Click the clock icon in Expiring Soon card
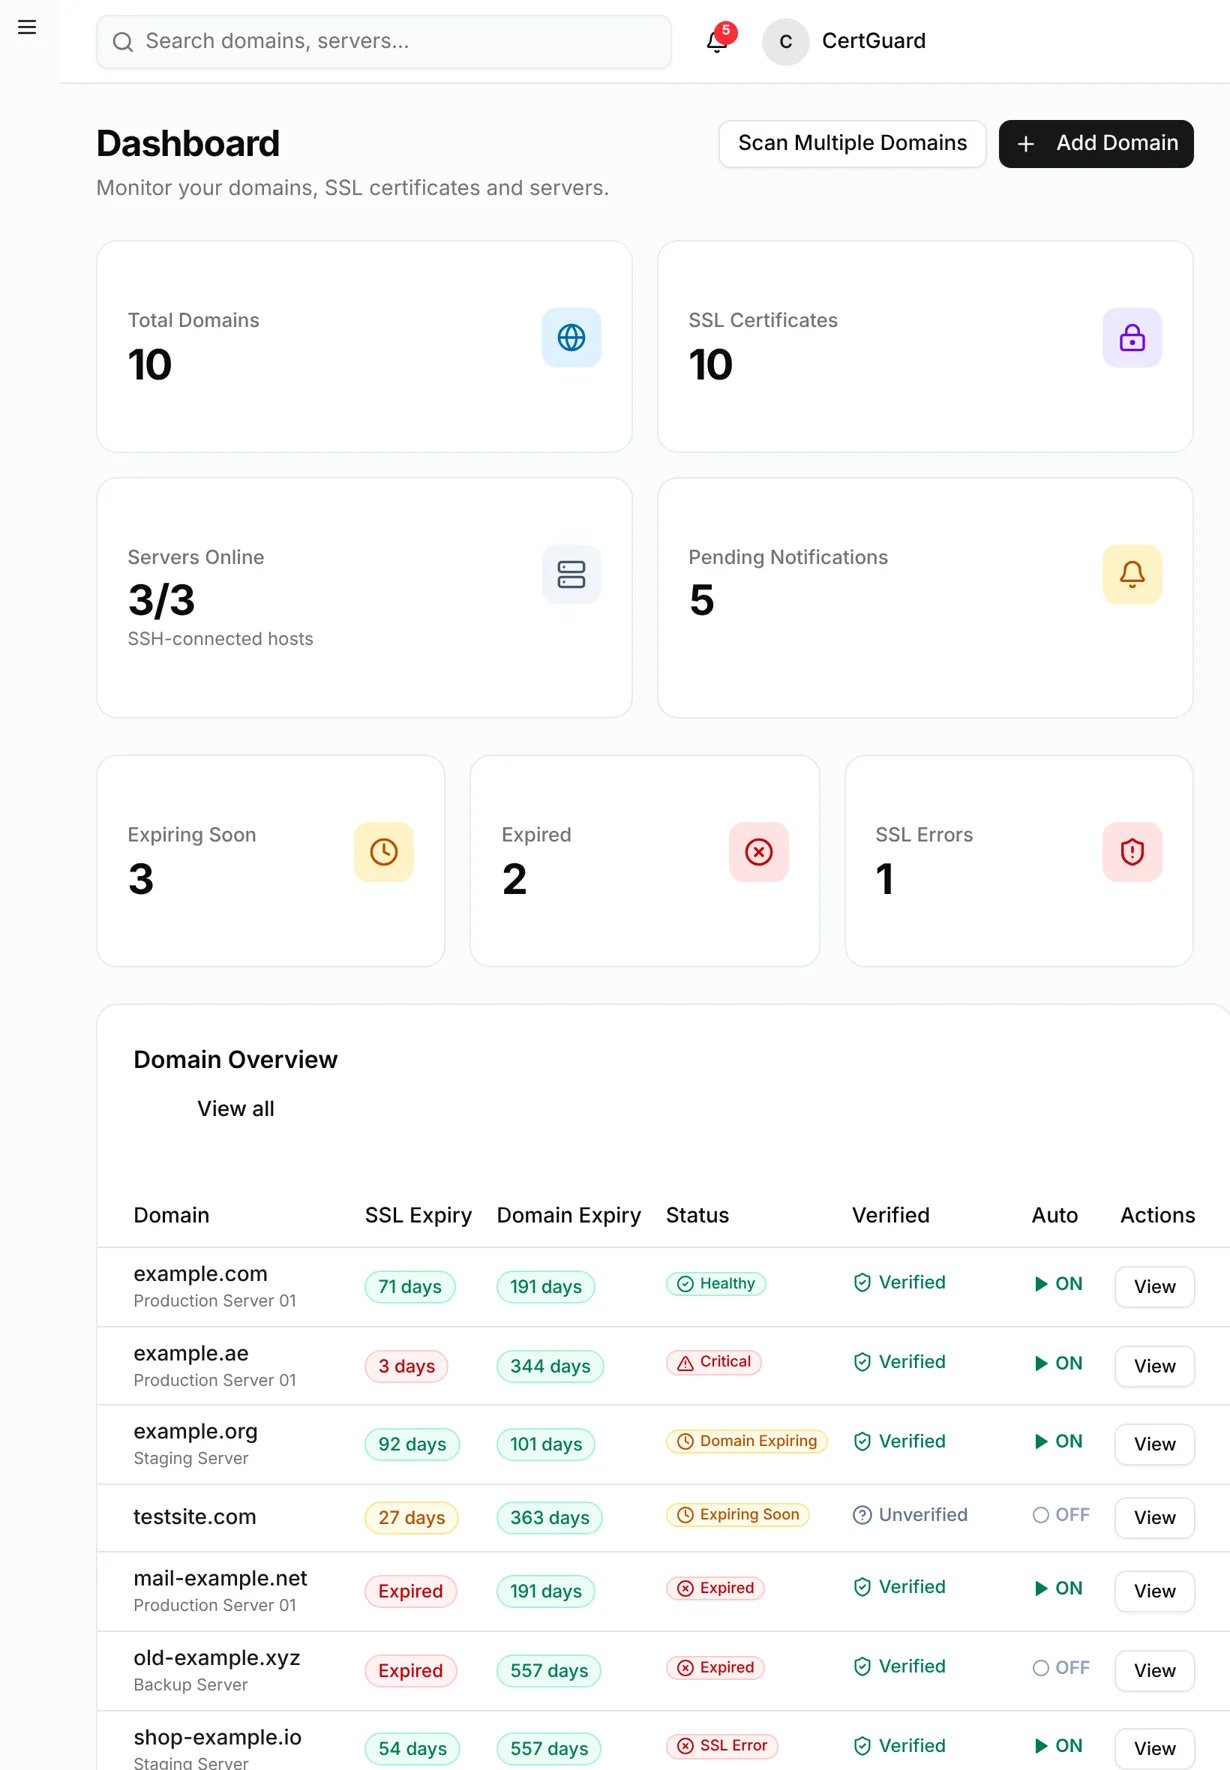1230x1770 pixels. (384, 852)
